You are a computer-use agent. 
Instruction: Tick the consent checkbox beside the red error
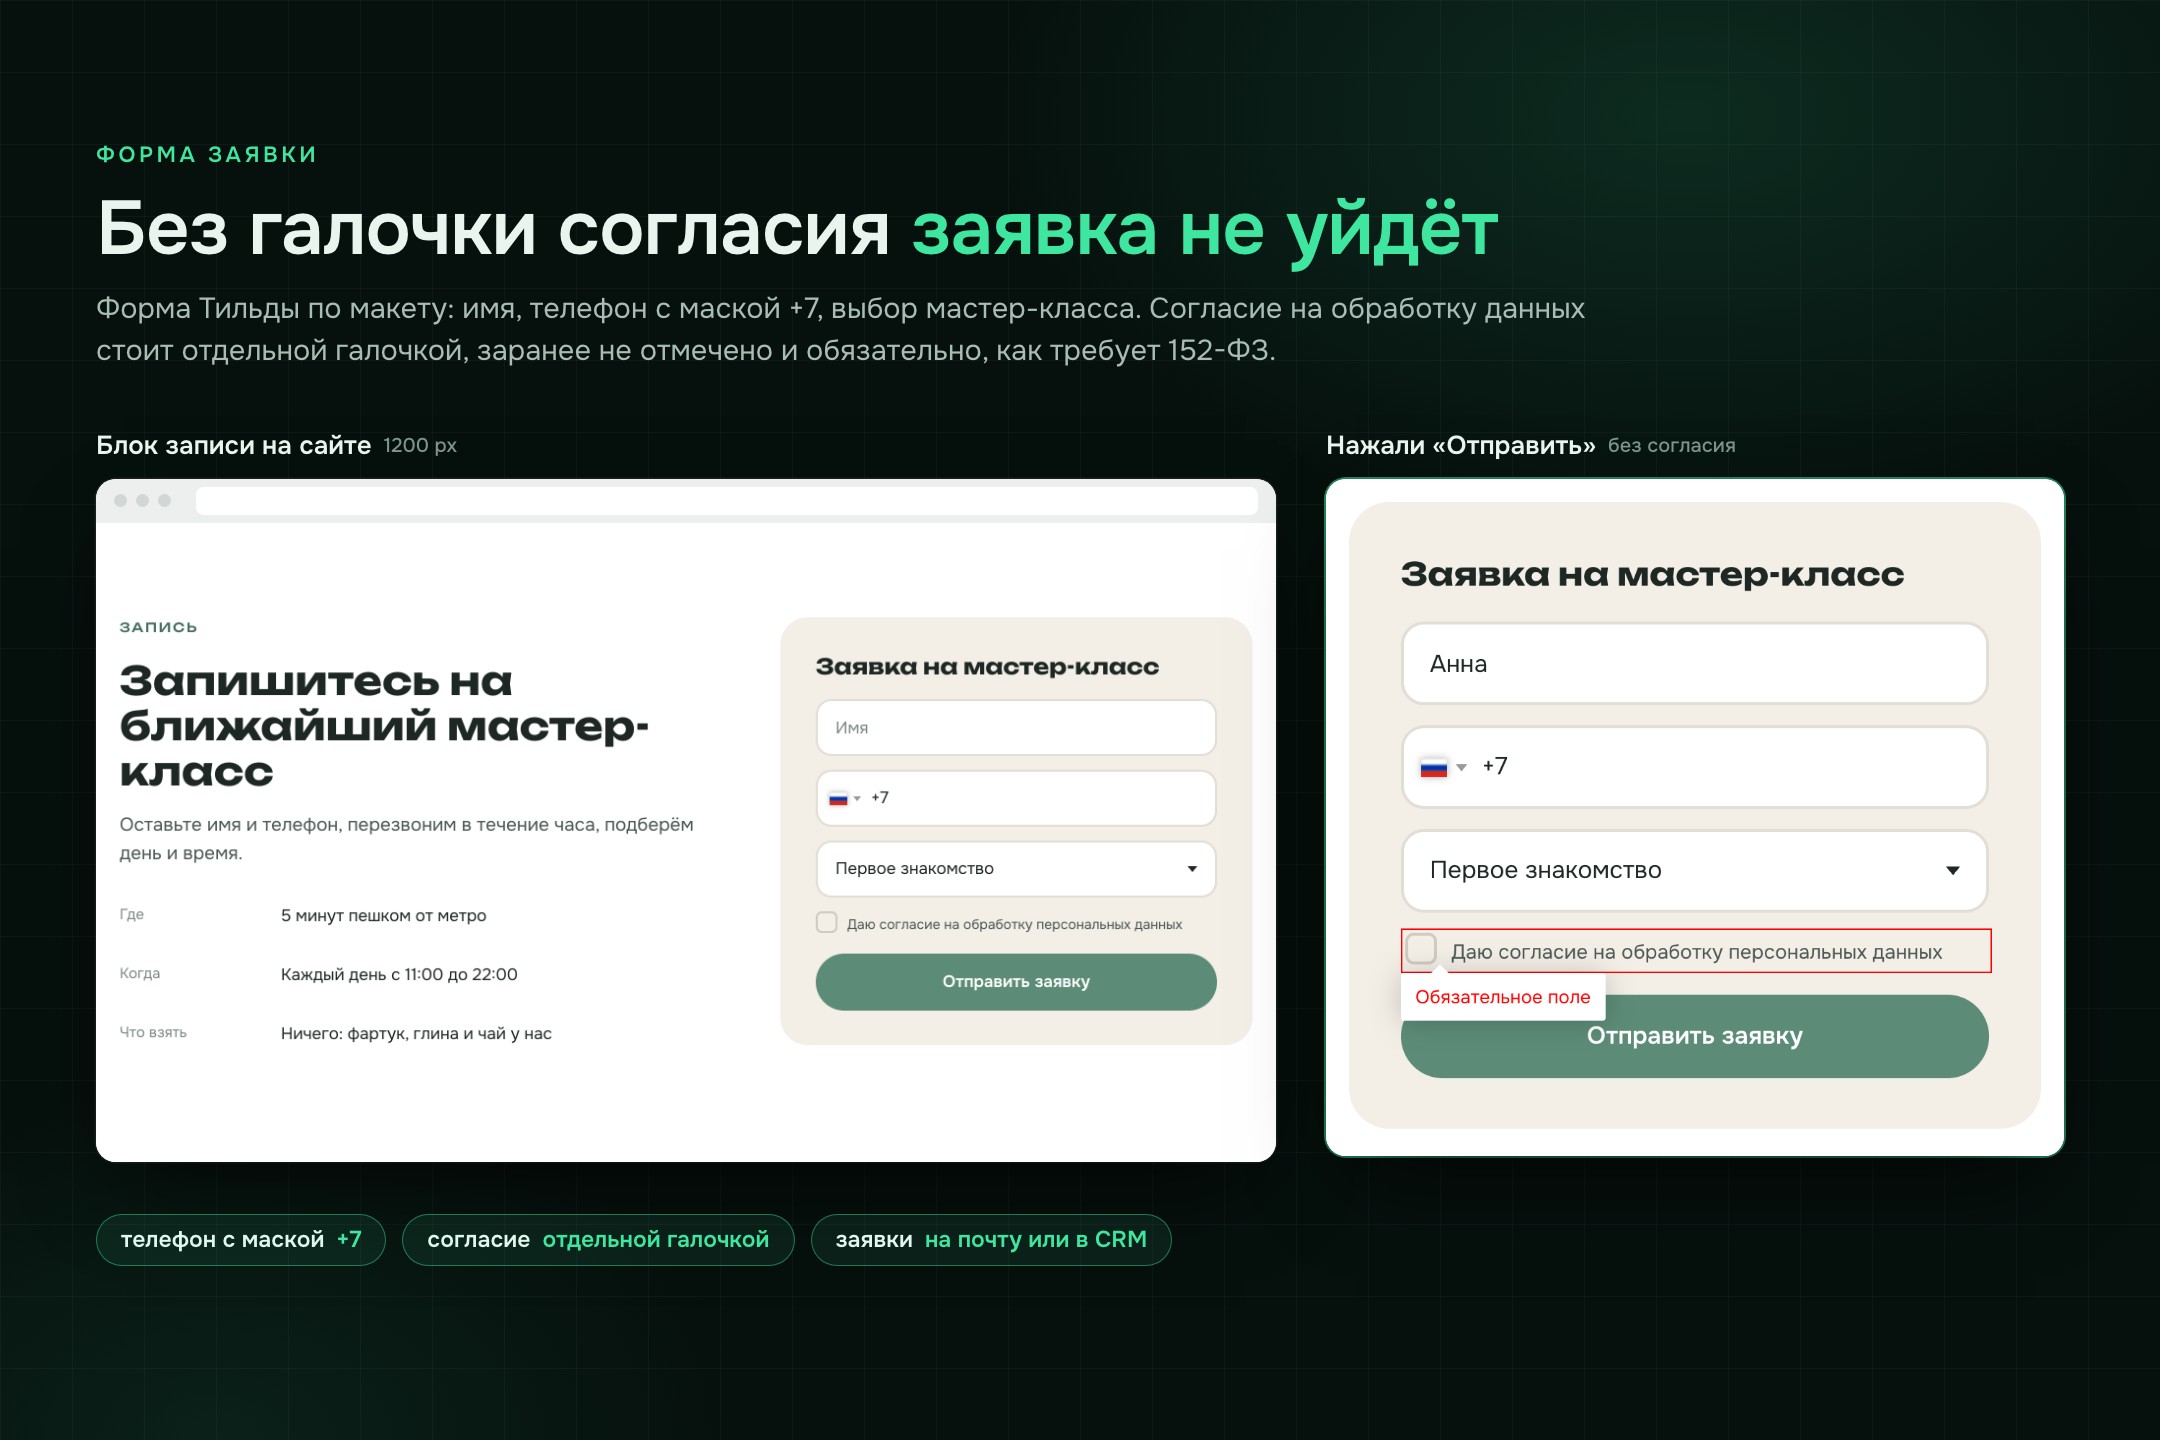click(1421, 949)
